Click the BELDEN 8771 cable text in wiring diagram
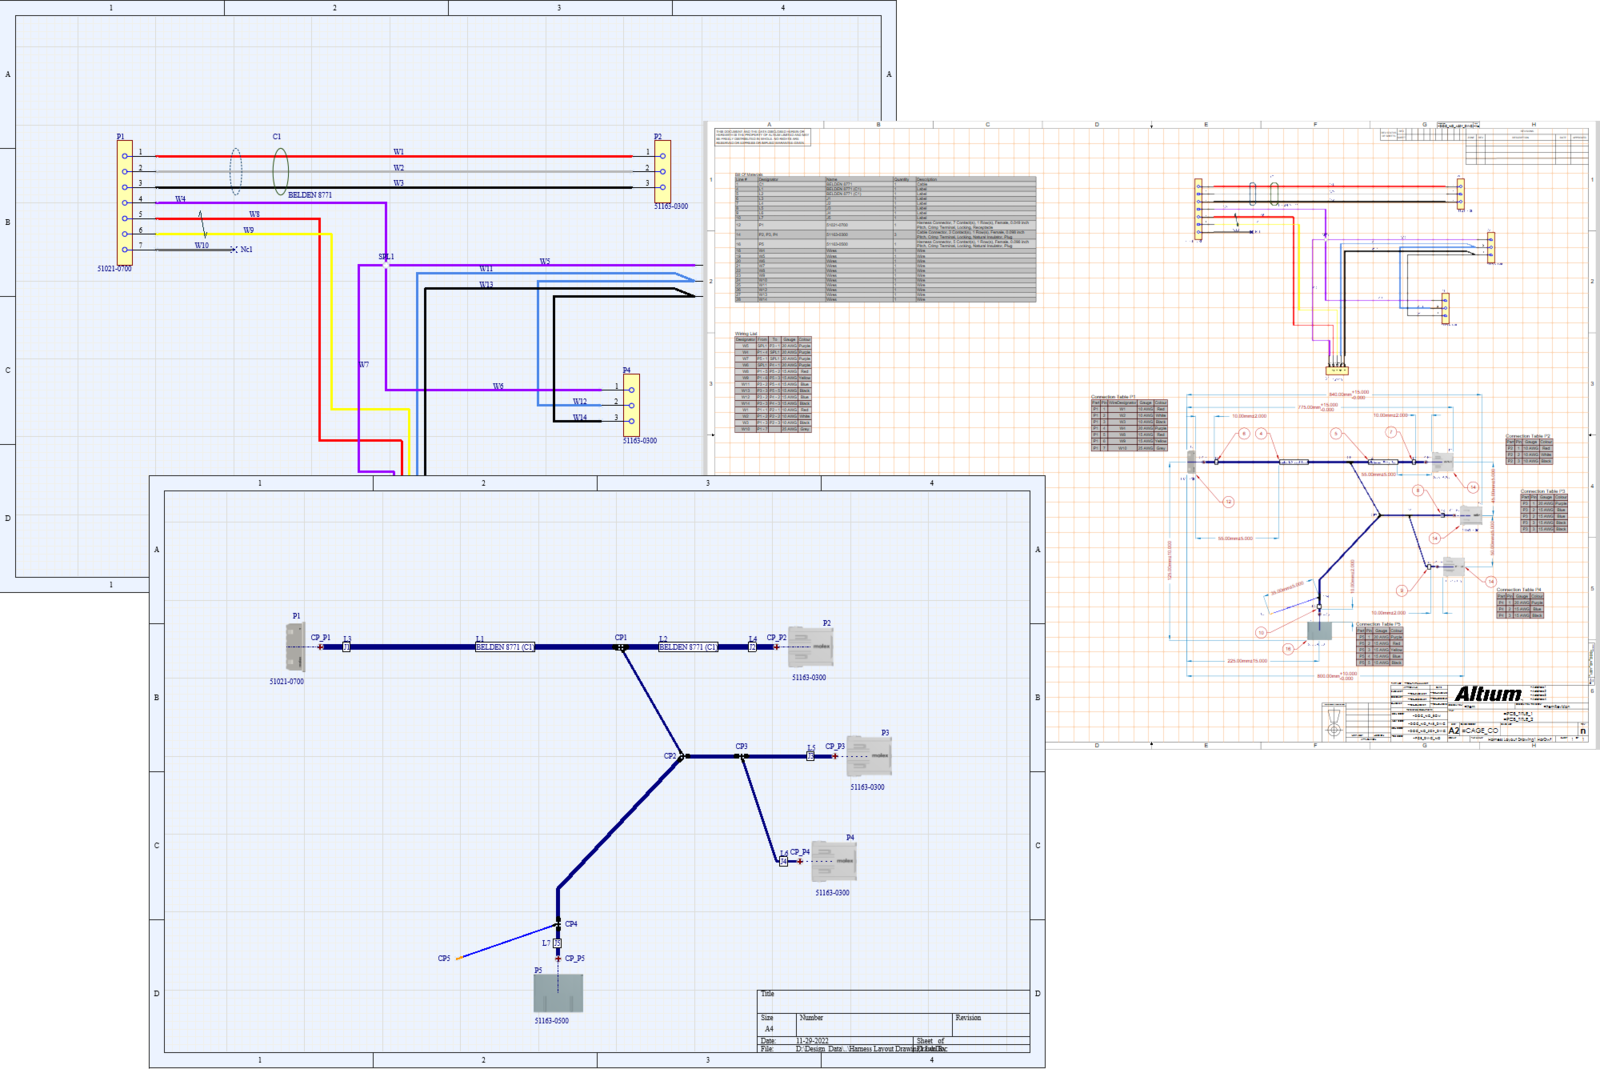Screen dimensions: 1600x1069 [x=310, y=195]
